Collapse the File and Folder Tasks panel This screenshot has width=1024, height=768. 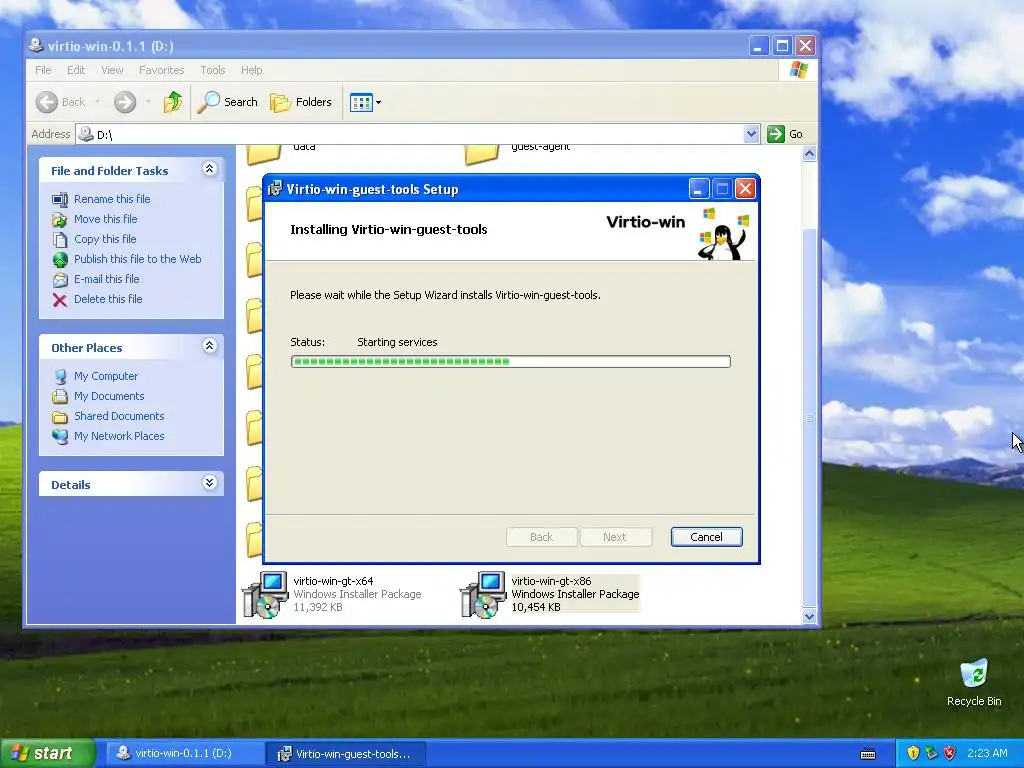tap(210, 169)
